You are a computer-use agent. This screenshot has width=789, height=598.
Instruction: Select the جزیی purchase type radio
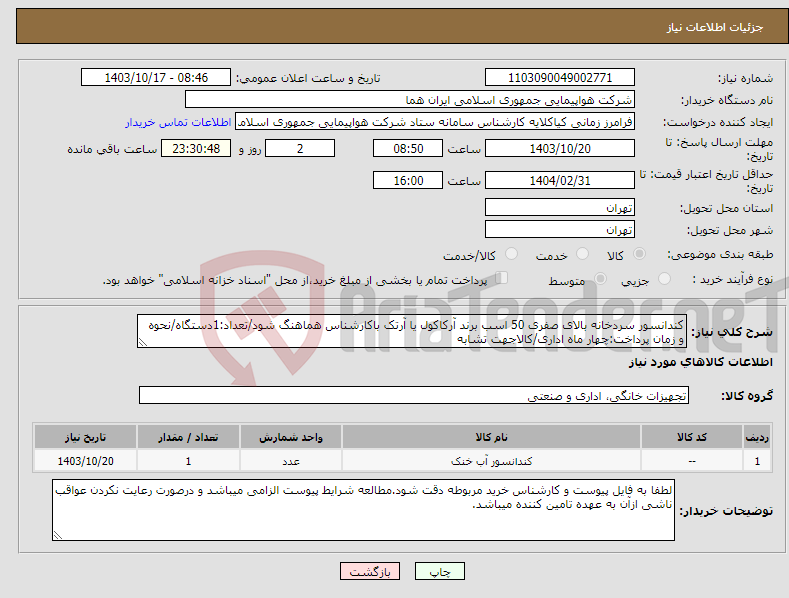point(664,278)
